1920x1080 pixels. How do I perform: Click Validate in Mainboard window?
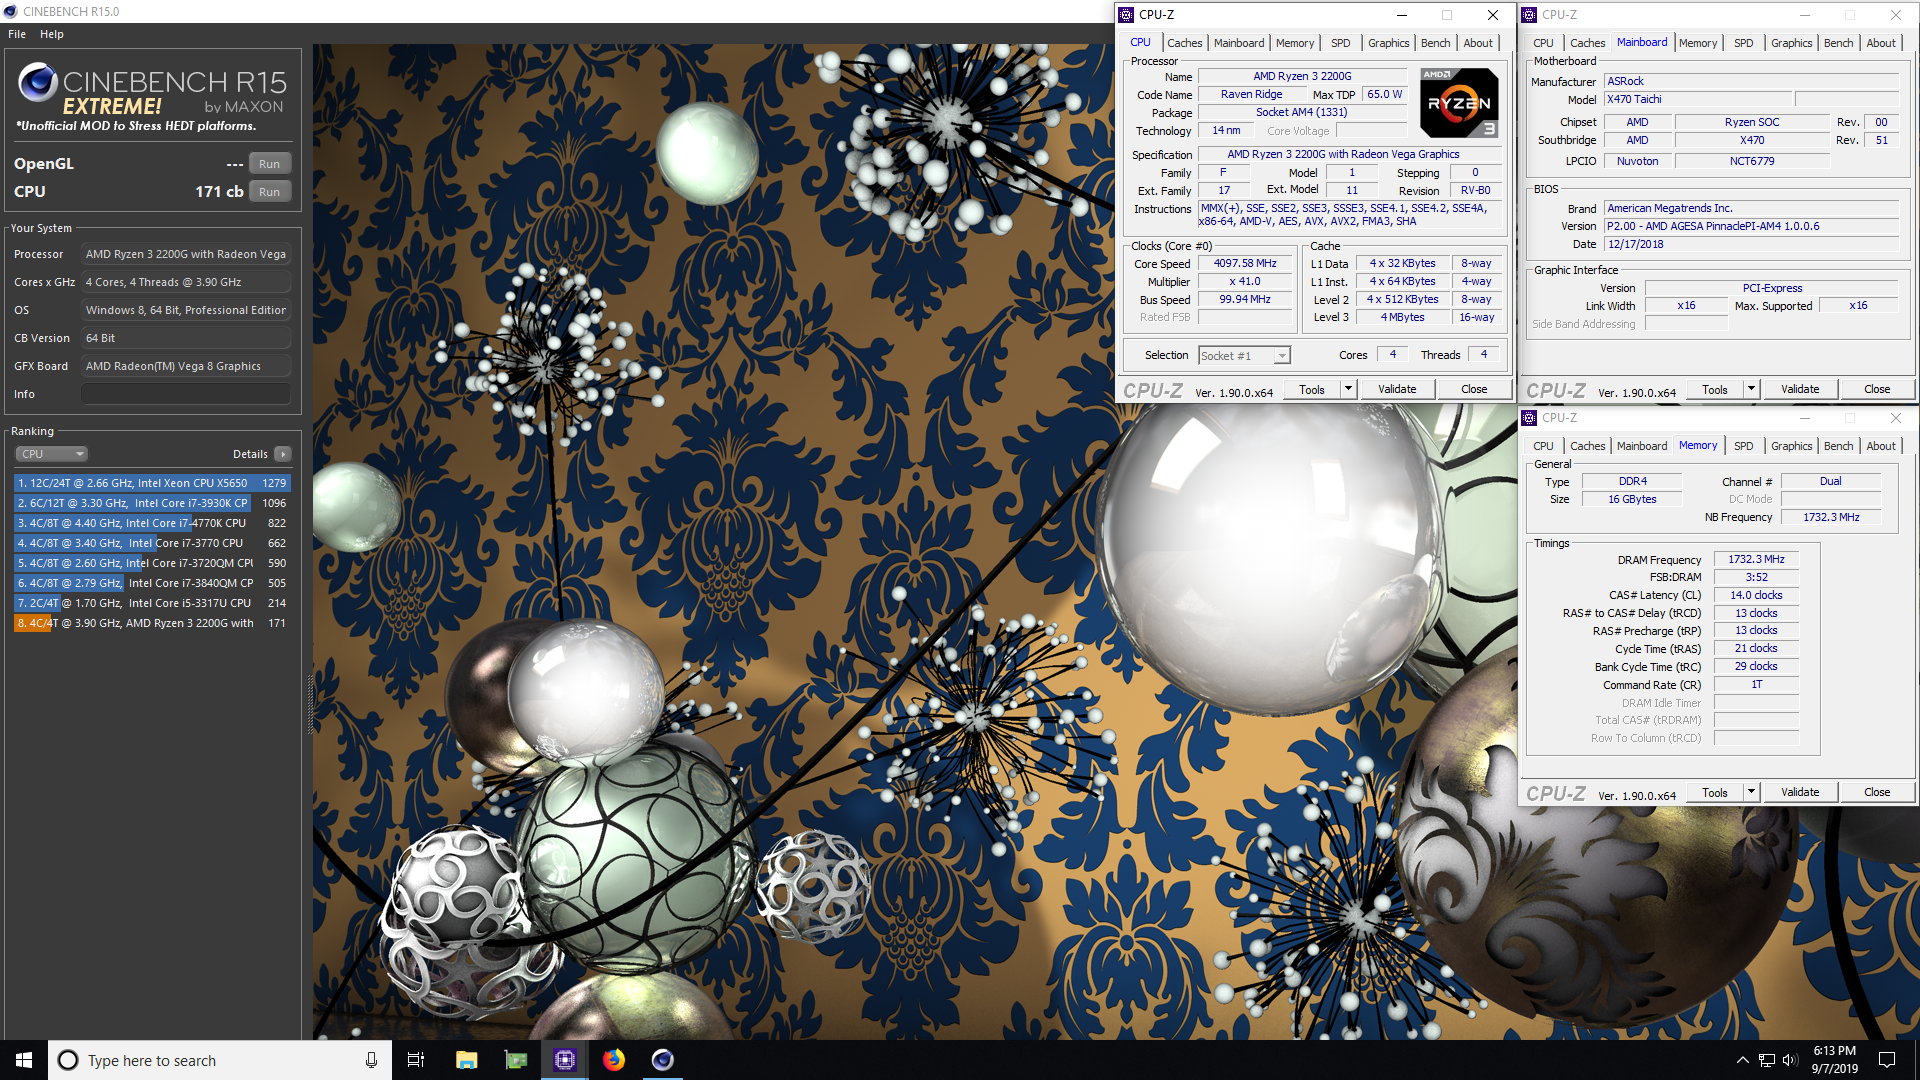pos(1800,390)
